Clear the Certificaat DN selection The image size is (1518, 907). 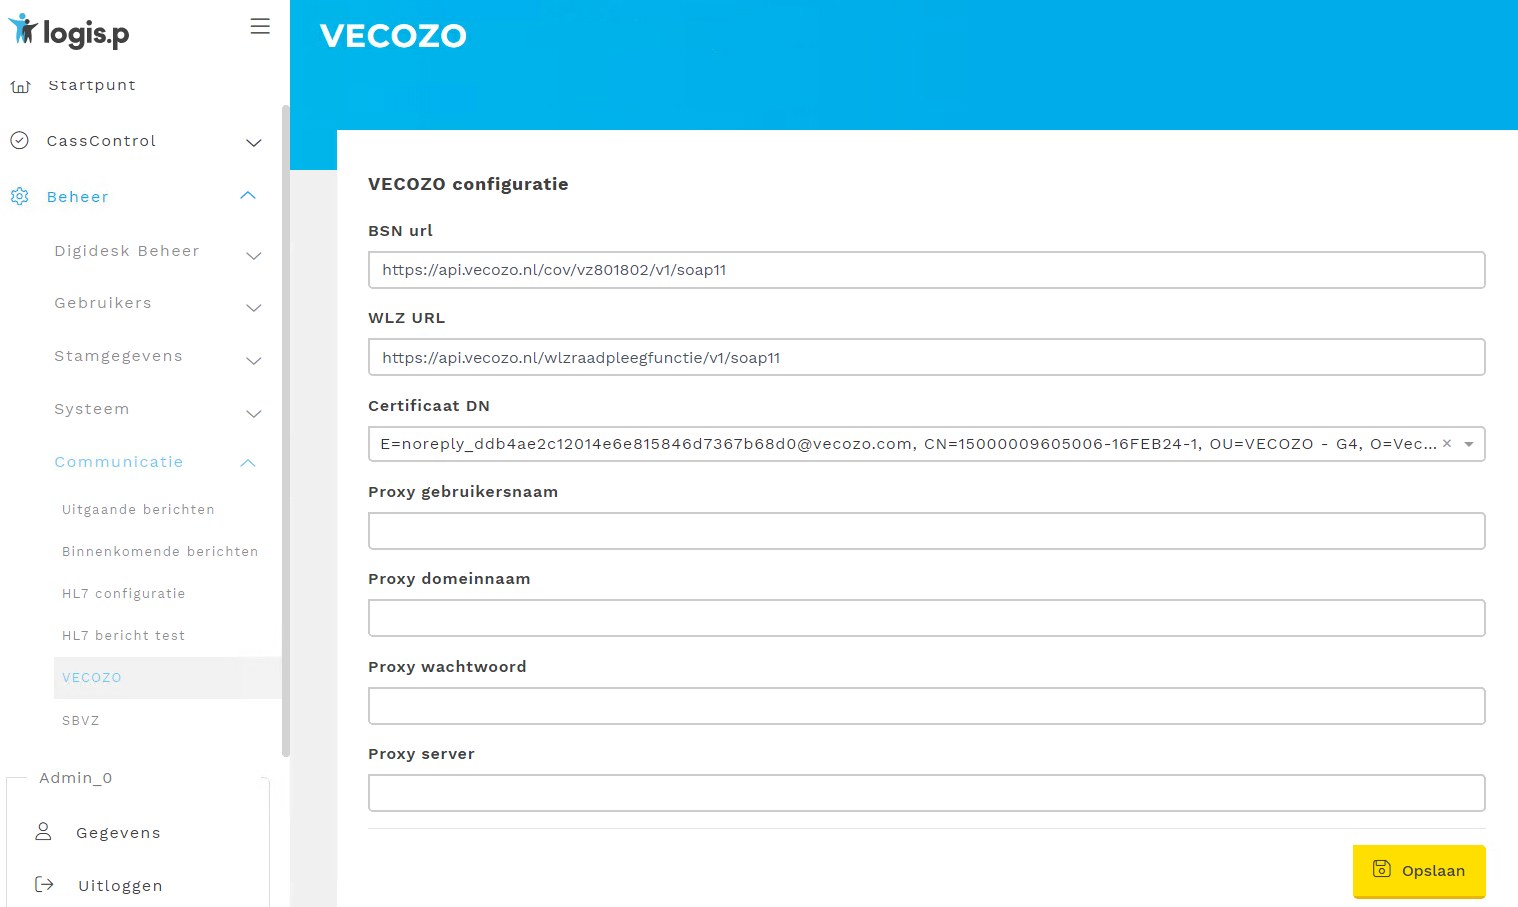(x=1446, y=444)
